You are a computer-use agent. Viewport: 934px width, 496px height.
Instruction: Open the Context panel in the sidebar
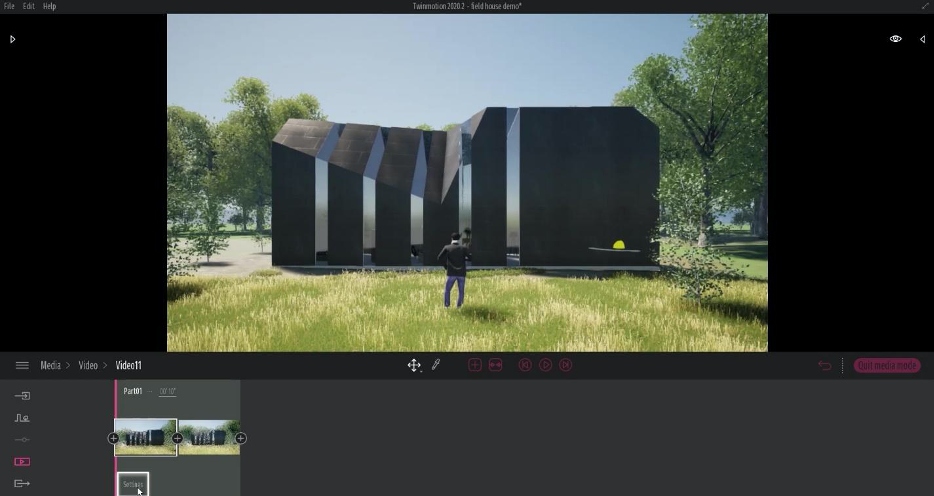click(22, 418)
